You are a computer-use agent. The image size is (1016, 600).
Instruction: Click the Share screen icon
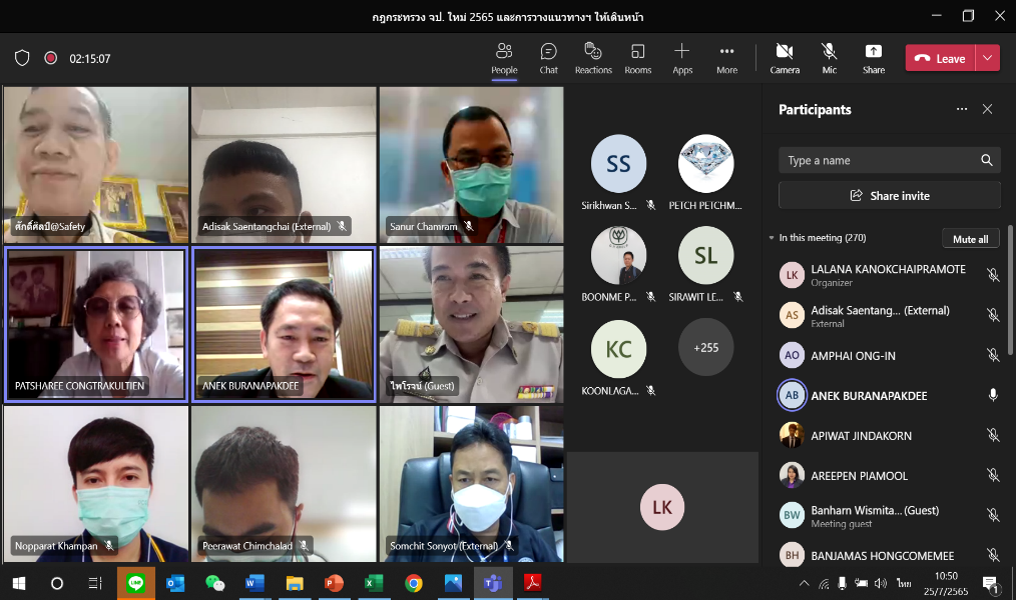click(873, 58)
